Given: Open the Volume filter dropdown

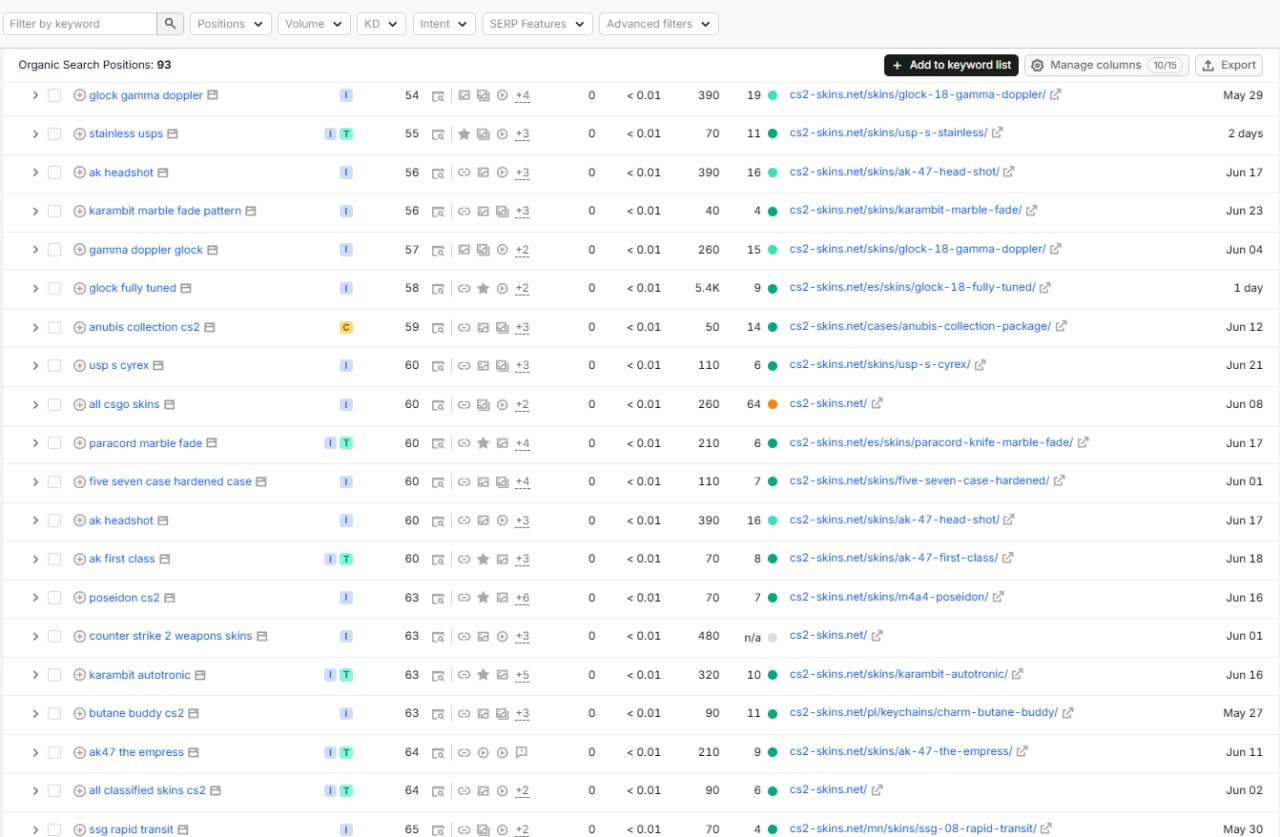Looking at the screenshot, I should pyautogui.click(x=314, y=24).
